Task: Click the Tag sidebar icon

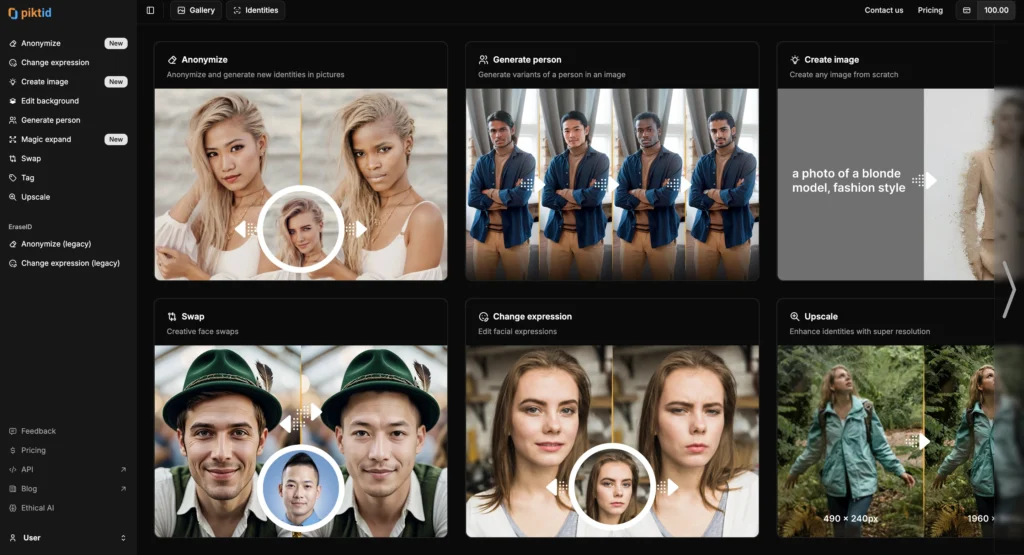Action: [12, 178]
